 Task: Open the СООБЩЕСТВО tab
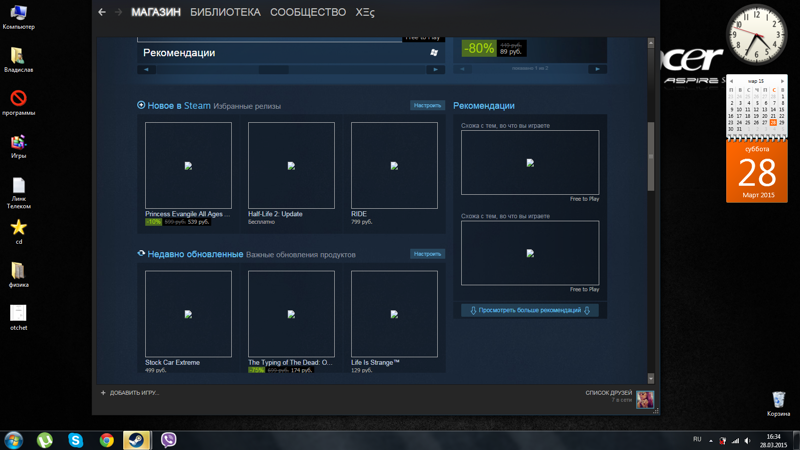pyautogui.click(x=308, y=12)
